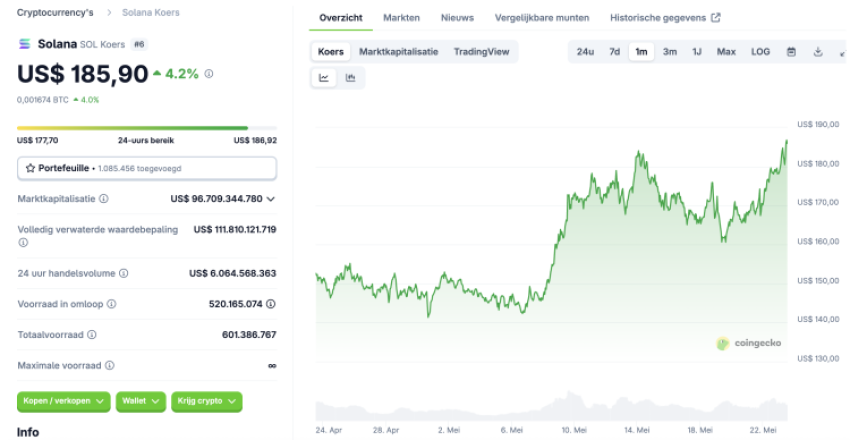Switch chart to TradingView mode
The image size is (850, 440).
pos(481,51)
